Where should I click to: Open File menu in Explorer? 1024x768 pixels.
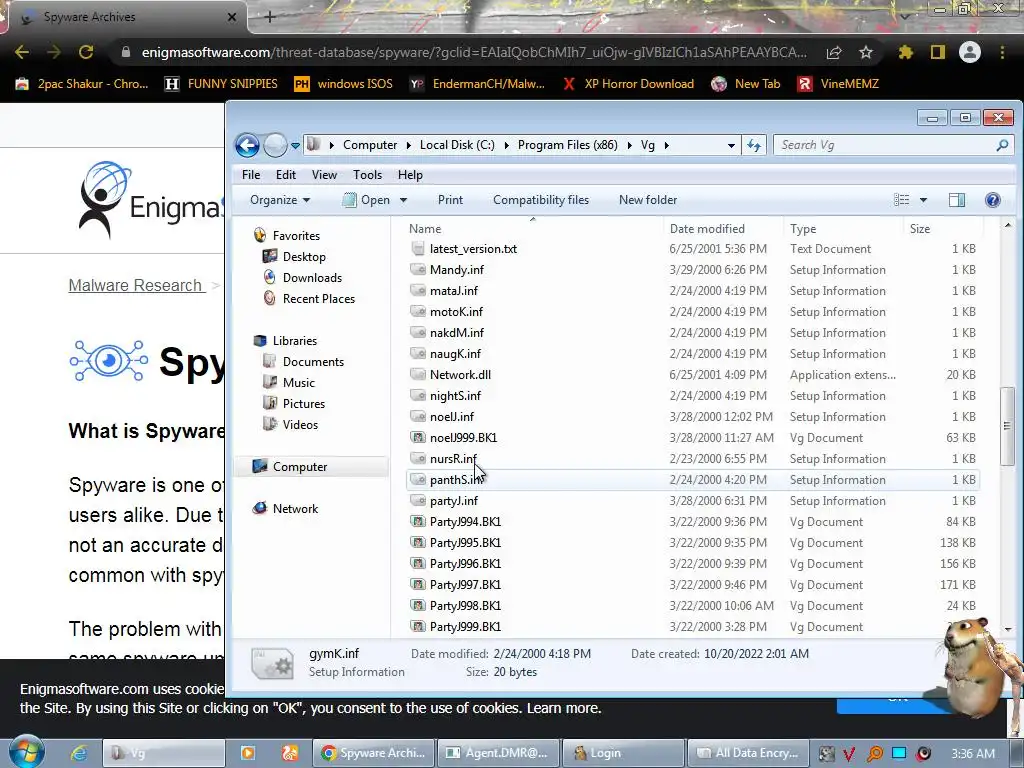coord(251,175)
